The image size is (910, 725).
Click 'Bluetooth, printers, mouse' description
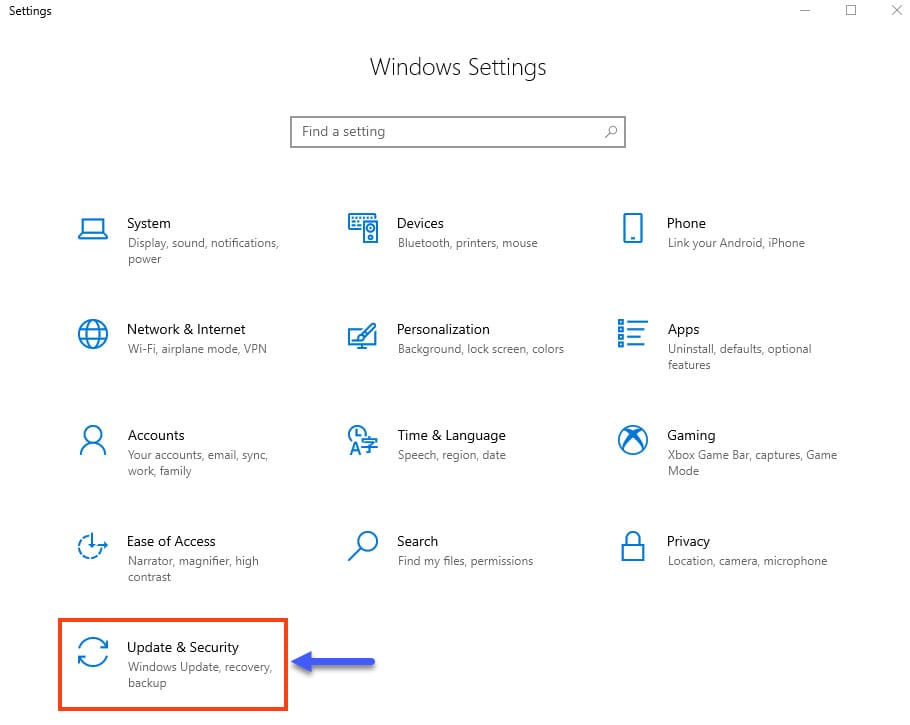coord(468,243)
